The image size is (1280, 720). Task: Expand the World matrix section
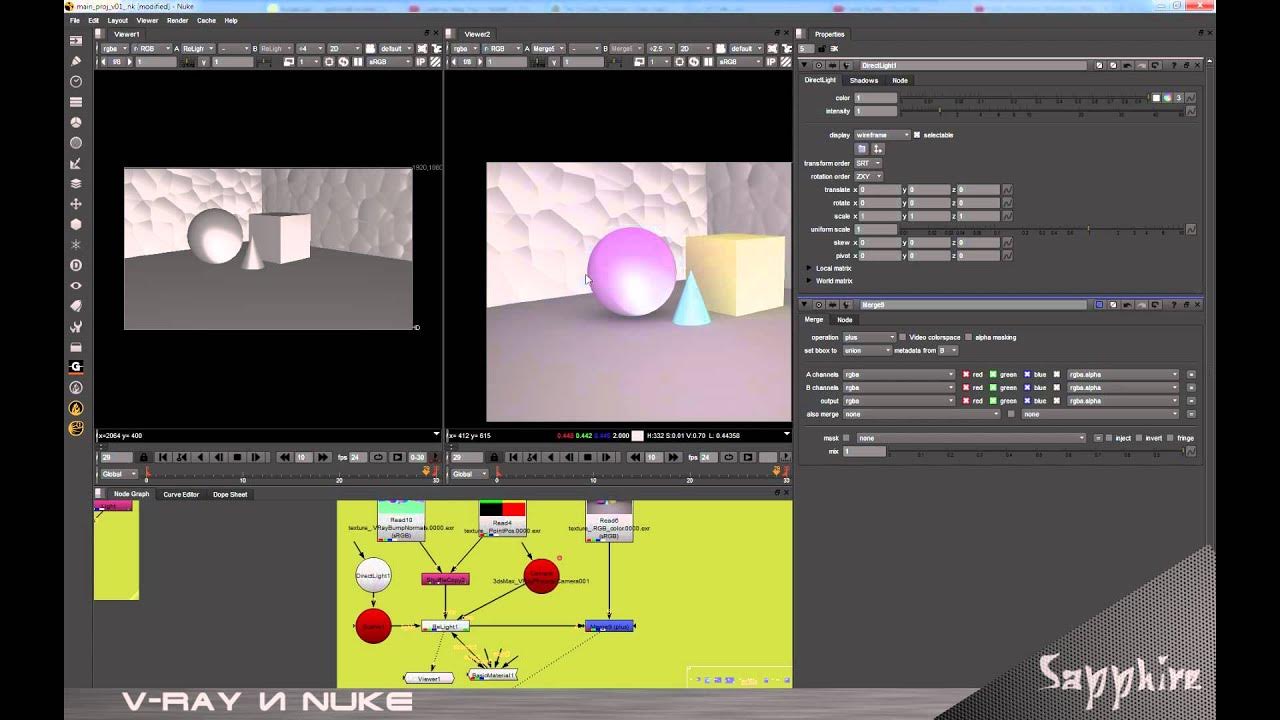810,281
